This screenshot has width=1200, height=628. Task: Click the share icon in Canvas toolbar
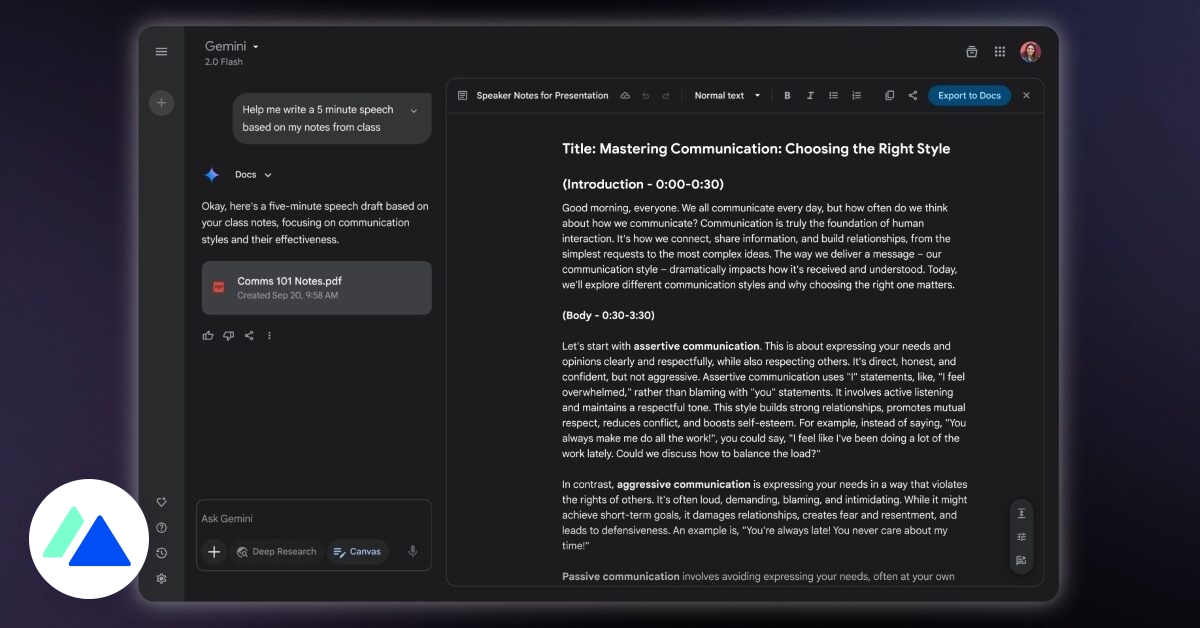pos(912,95)
